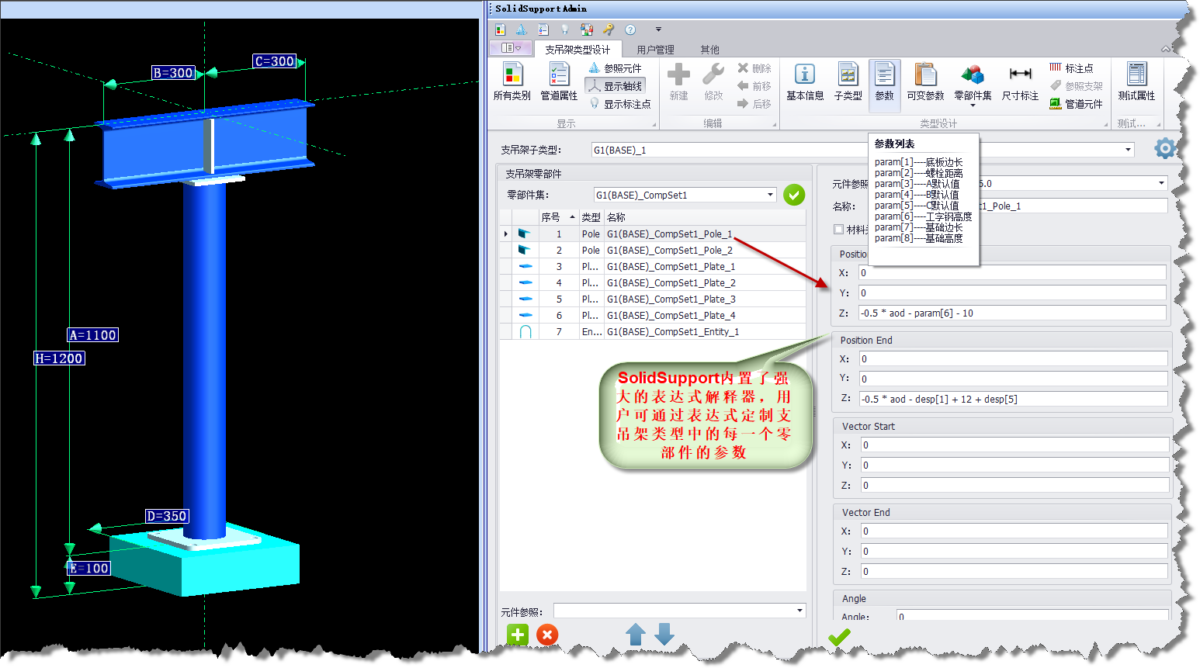Toggle 显示轴线 show axis option

point(615,86)
